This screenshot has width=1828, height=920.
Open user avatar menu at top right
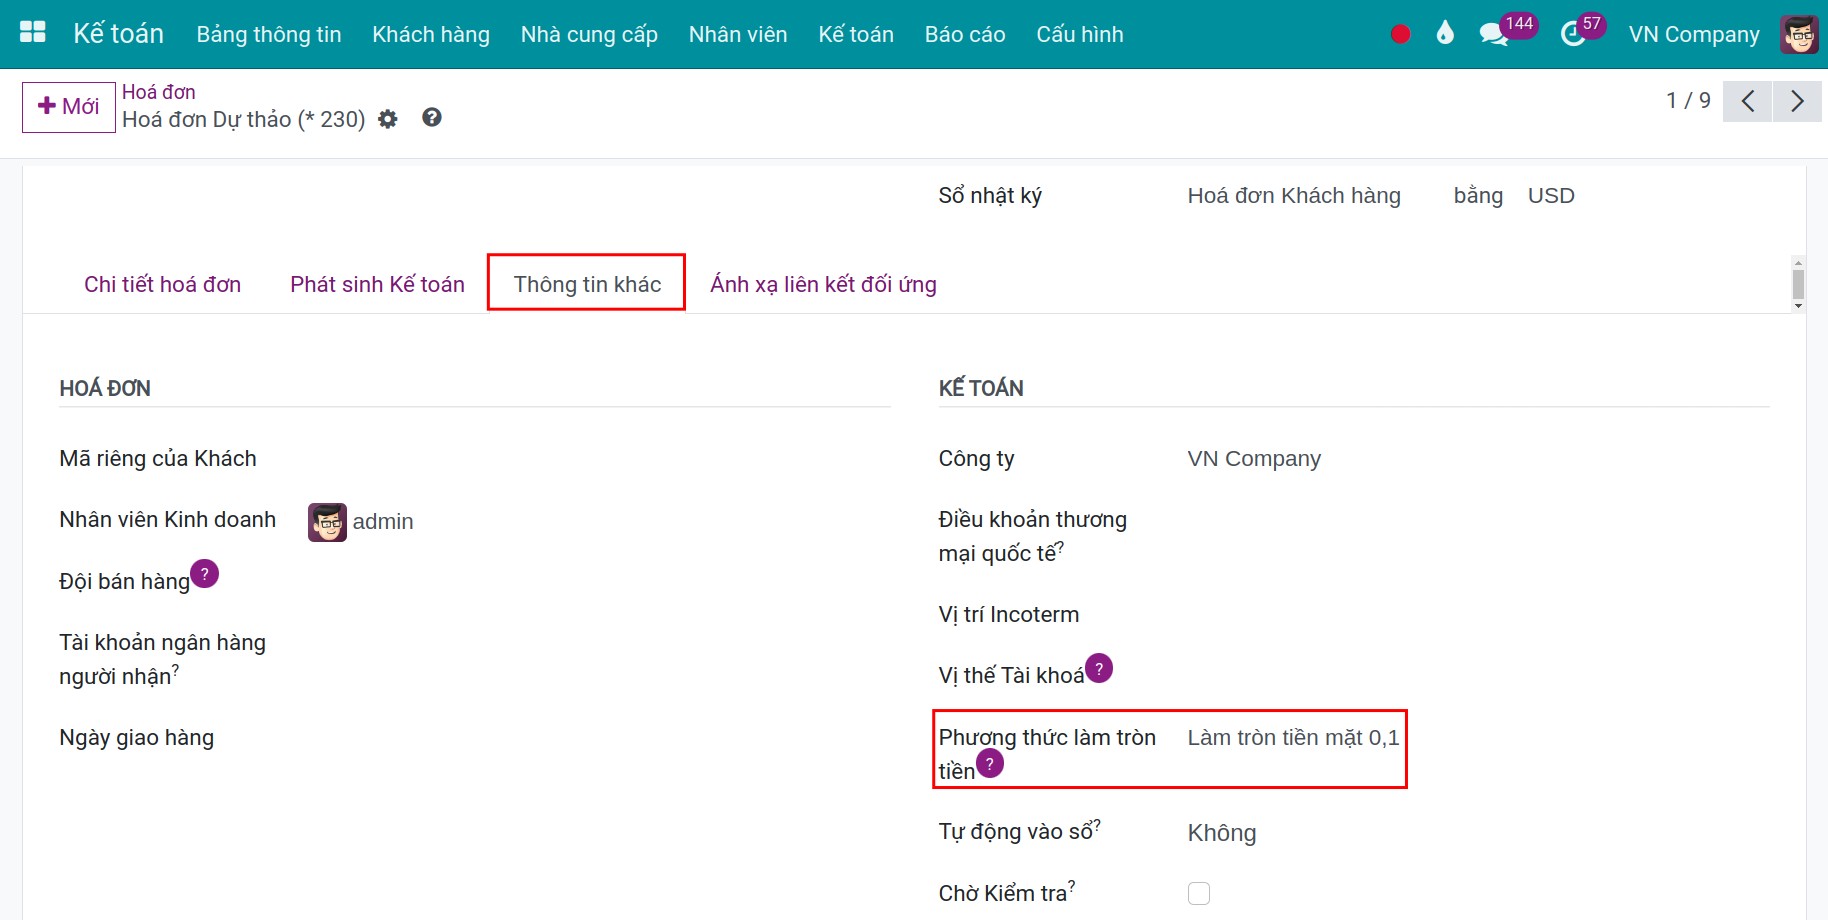pos(1799,34)
